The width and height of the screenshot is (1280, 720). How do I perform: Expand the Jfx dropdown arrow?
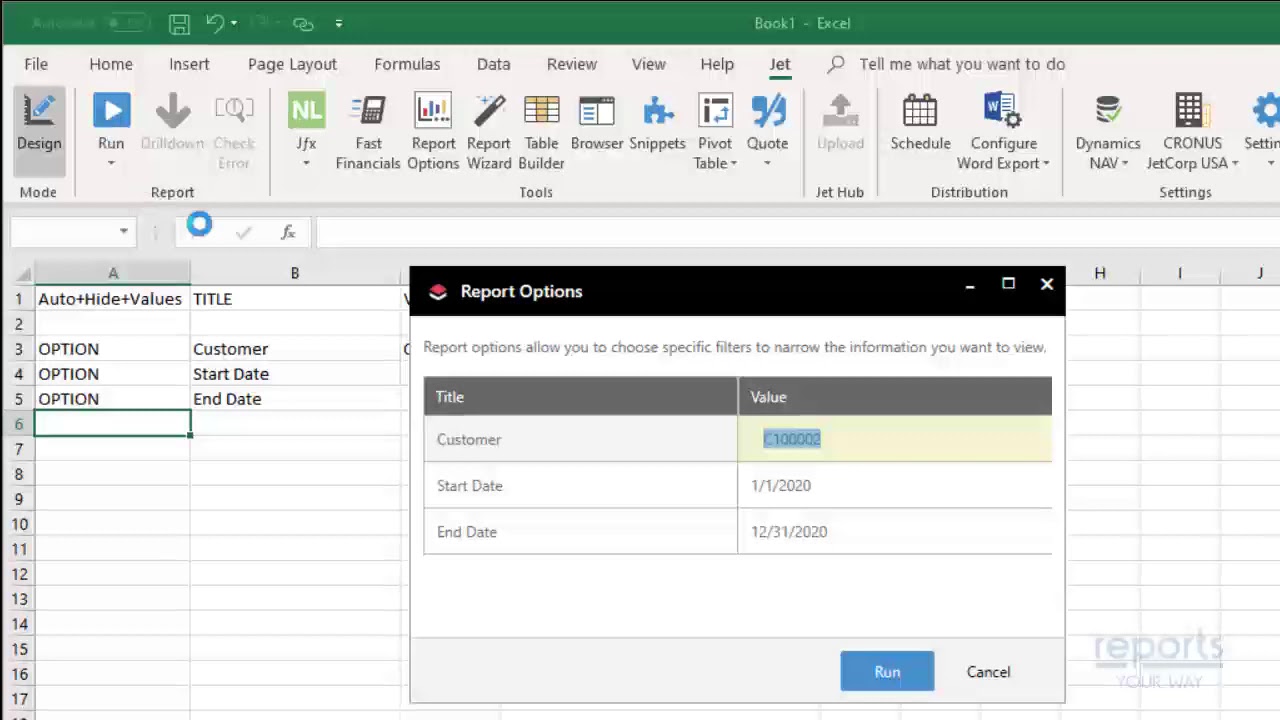click(306, 163)
